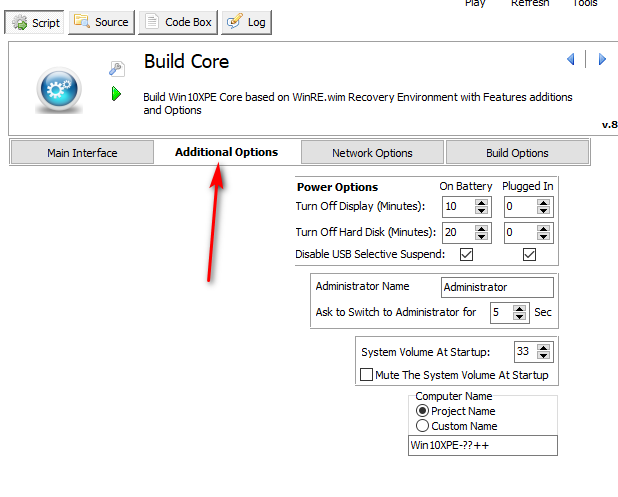Select Project Name radio button

click(422, 411)
